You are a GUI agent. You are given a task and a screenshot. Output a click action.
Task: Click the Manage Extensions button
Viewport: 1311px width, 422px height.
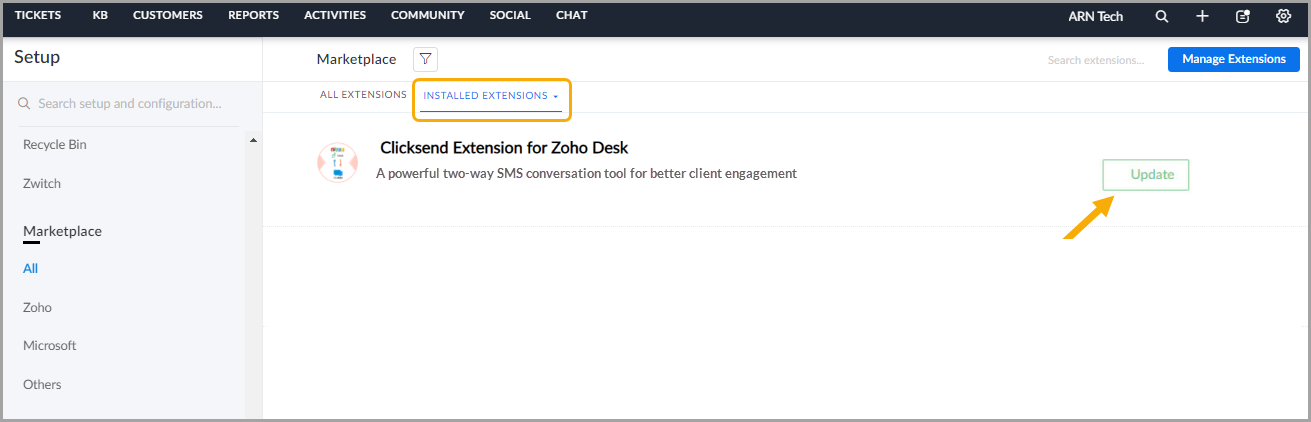tap(1234, 59)
